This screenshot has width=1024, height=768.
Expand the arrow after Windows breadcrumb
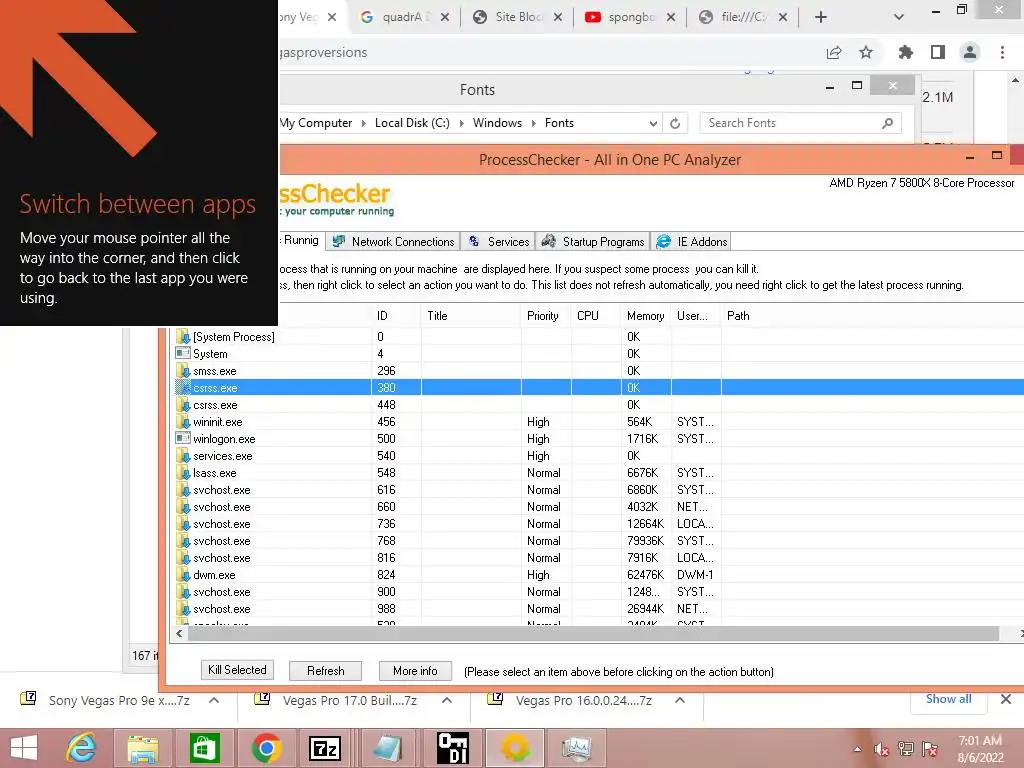pos(534,123)
